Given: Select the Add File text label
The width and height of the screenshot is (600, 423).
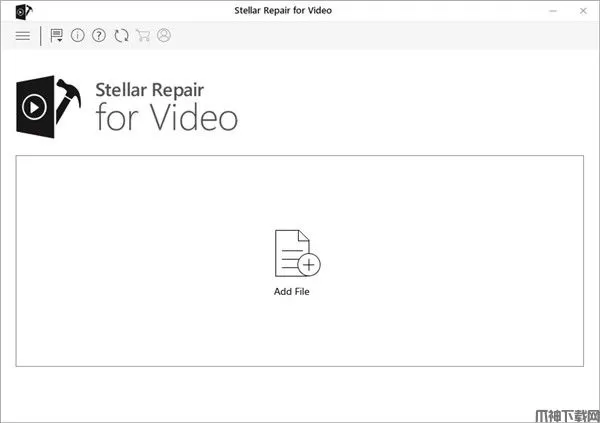Looking at the screenshot, I should [292, 292].
